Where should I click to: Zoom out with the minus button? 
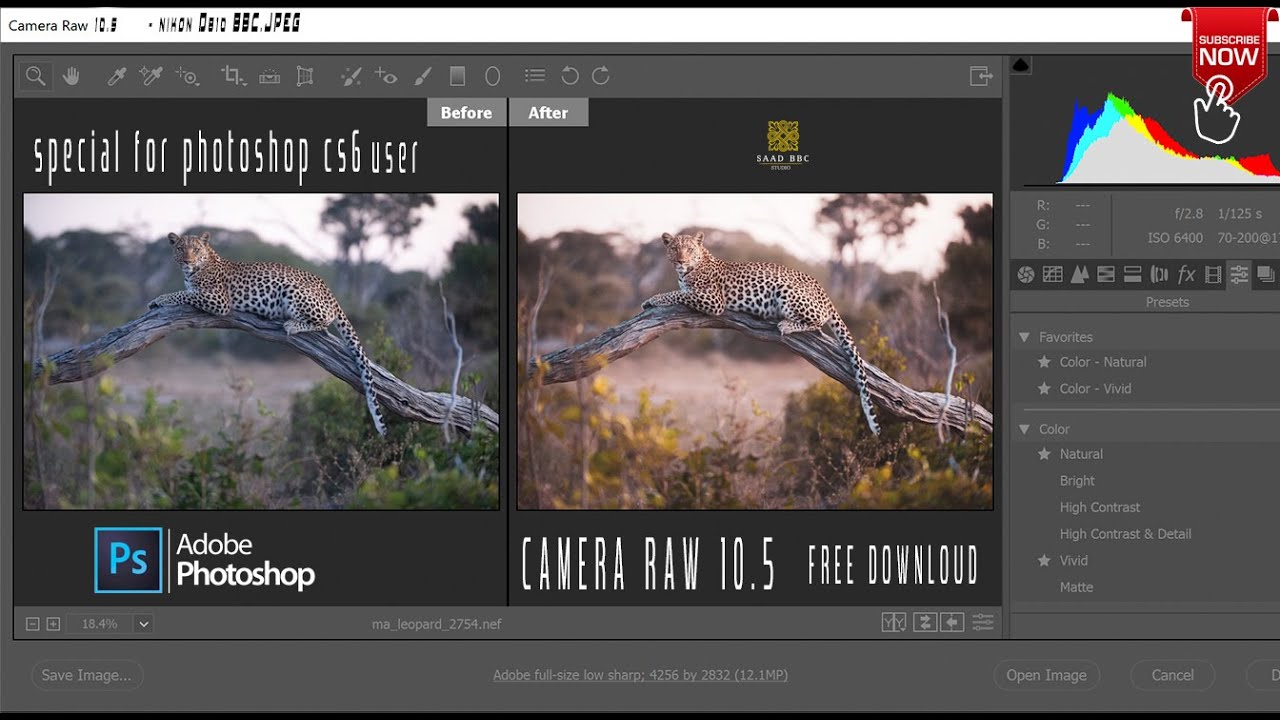coord(32,624)
